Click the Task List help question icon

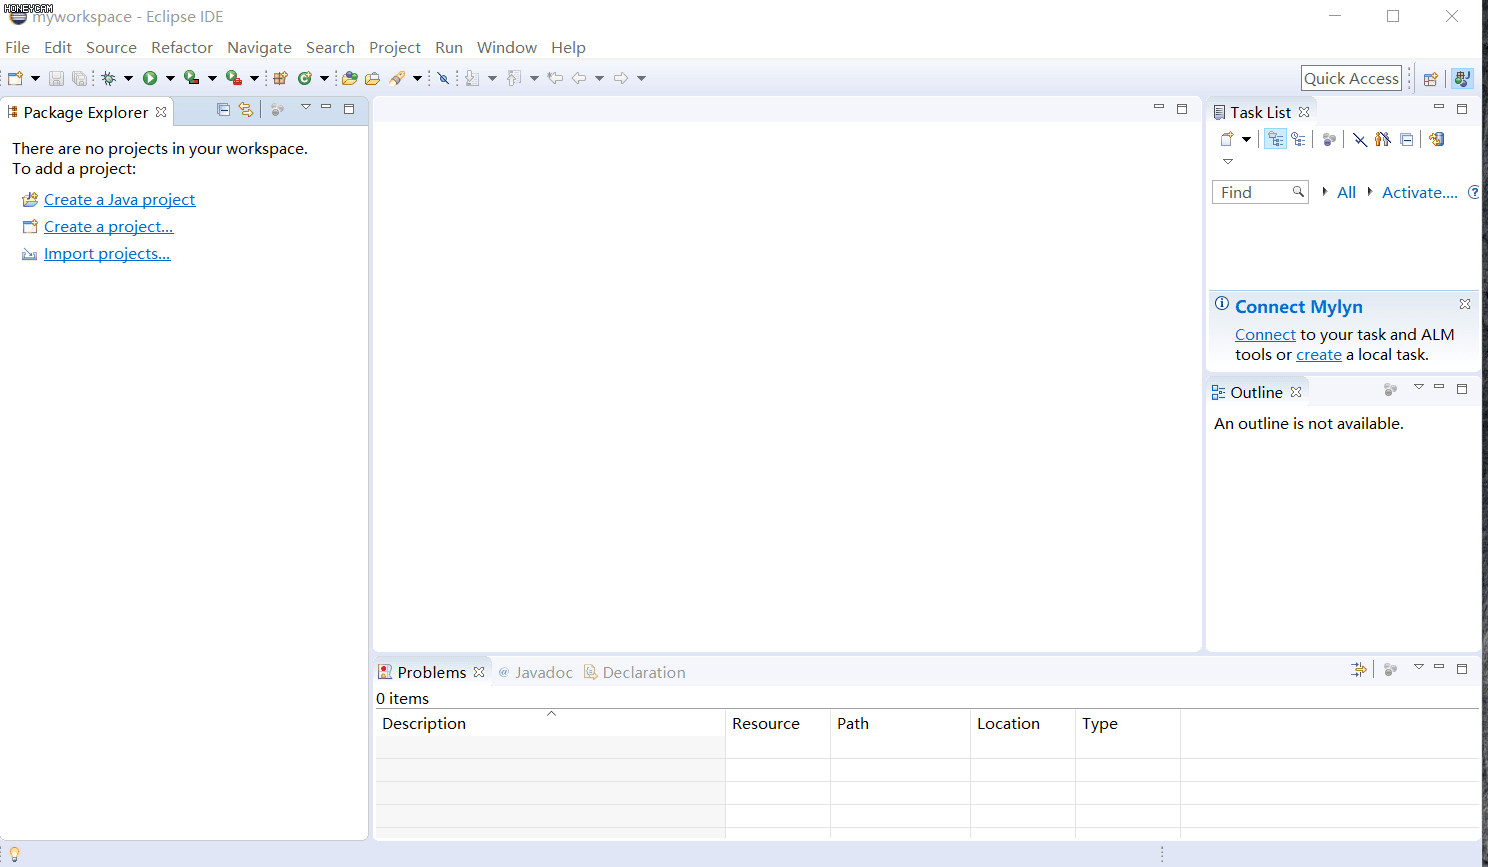coord(1473,192)
